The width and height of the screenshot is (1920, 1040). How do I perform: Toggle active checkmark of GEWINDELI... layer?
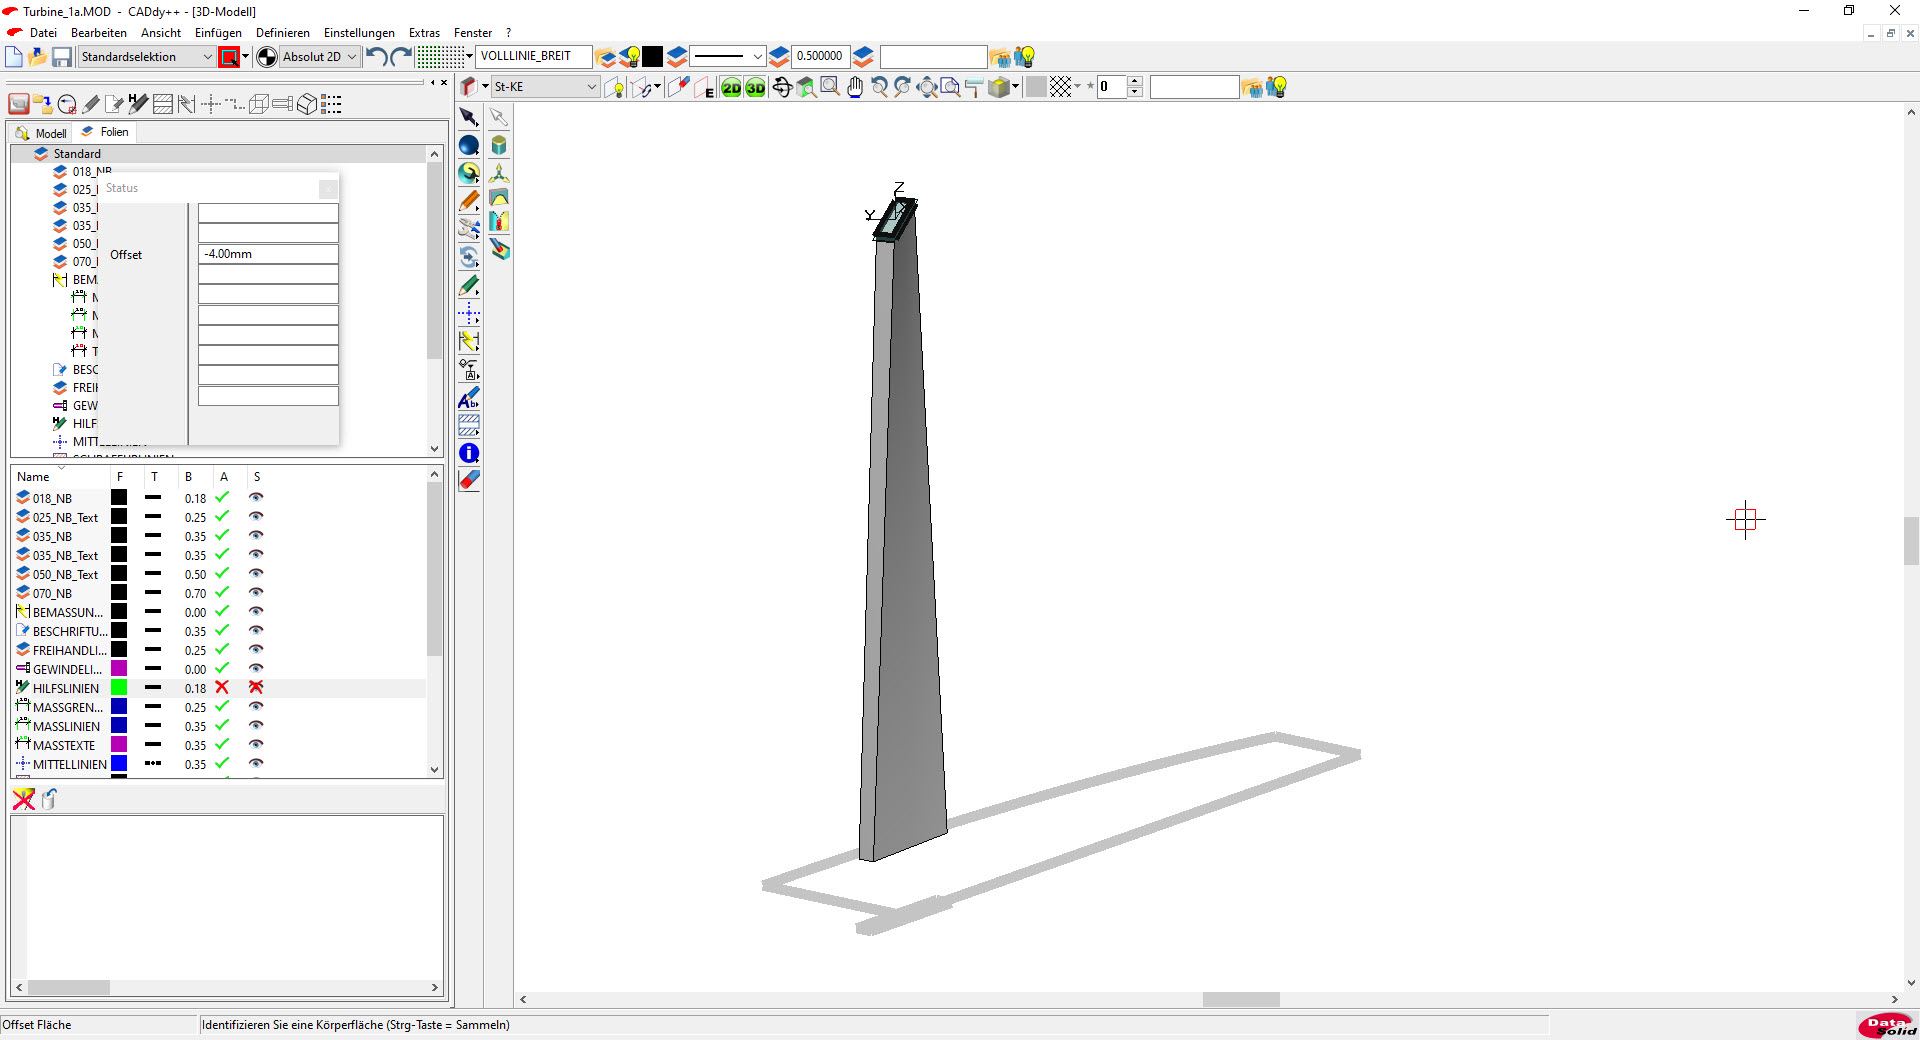tap(222, 669)
